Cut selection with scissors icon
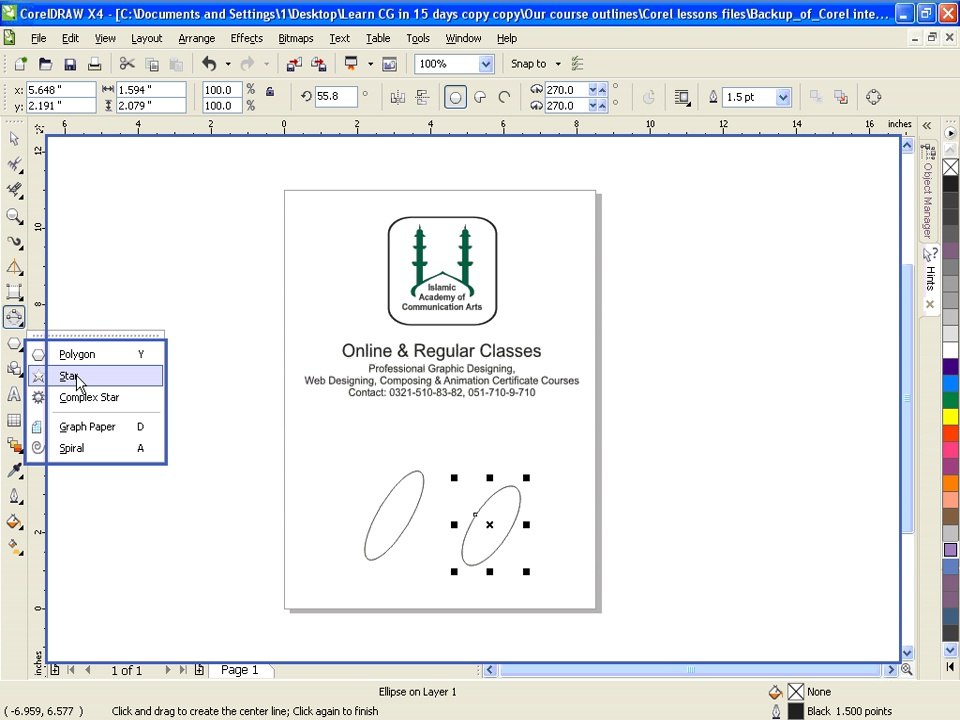The width and height of the screenshot is (960, 720). point(127,64)
